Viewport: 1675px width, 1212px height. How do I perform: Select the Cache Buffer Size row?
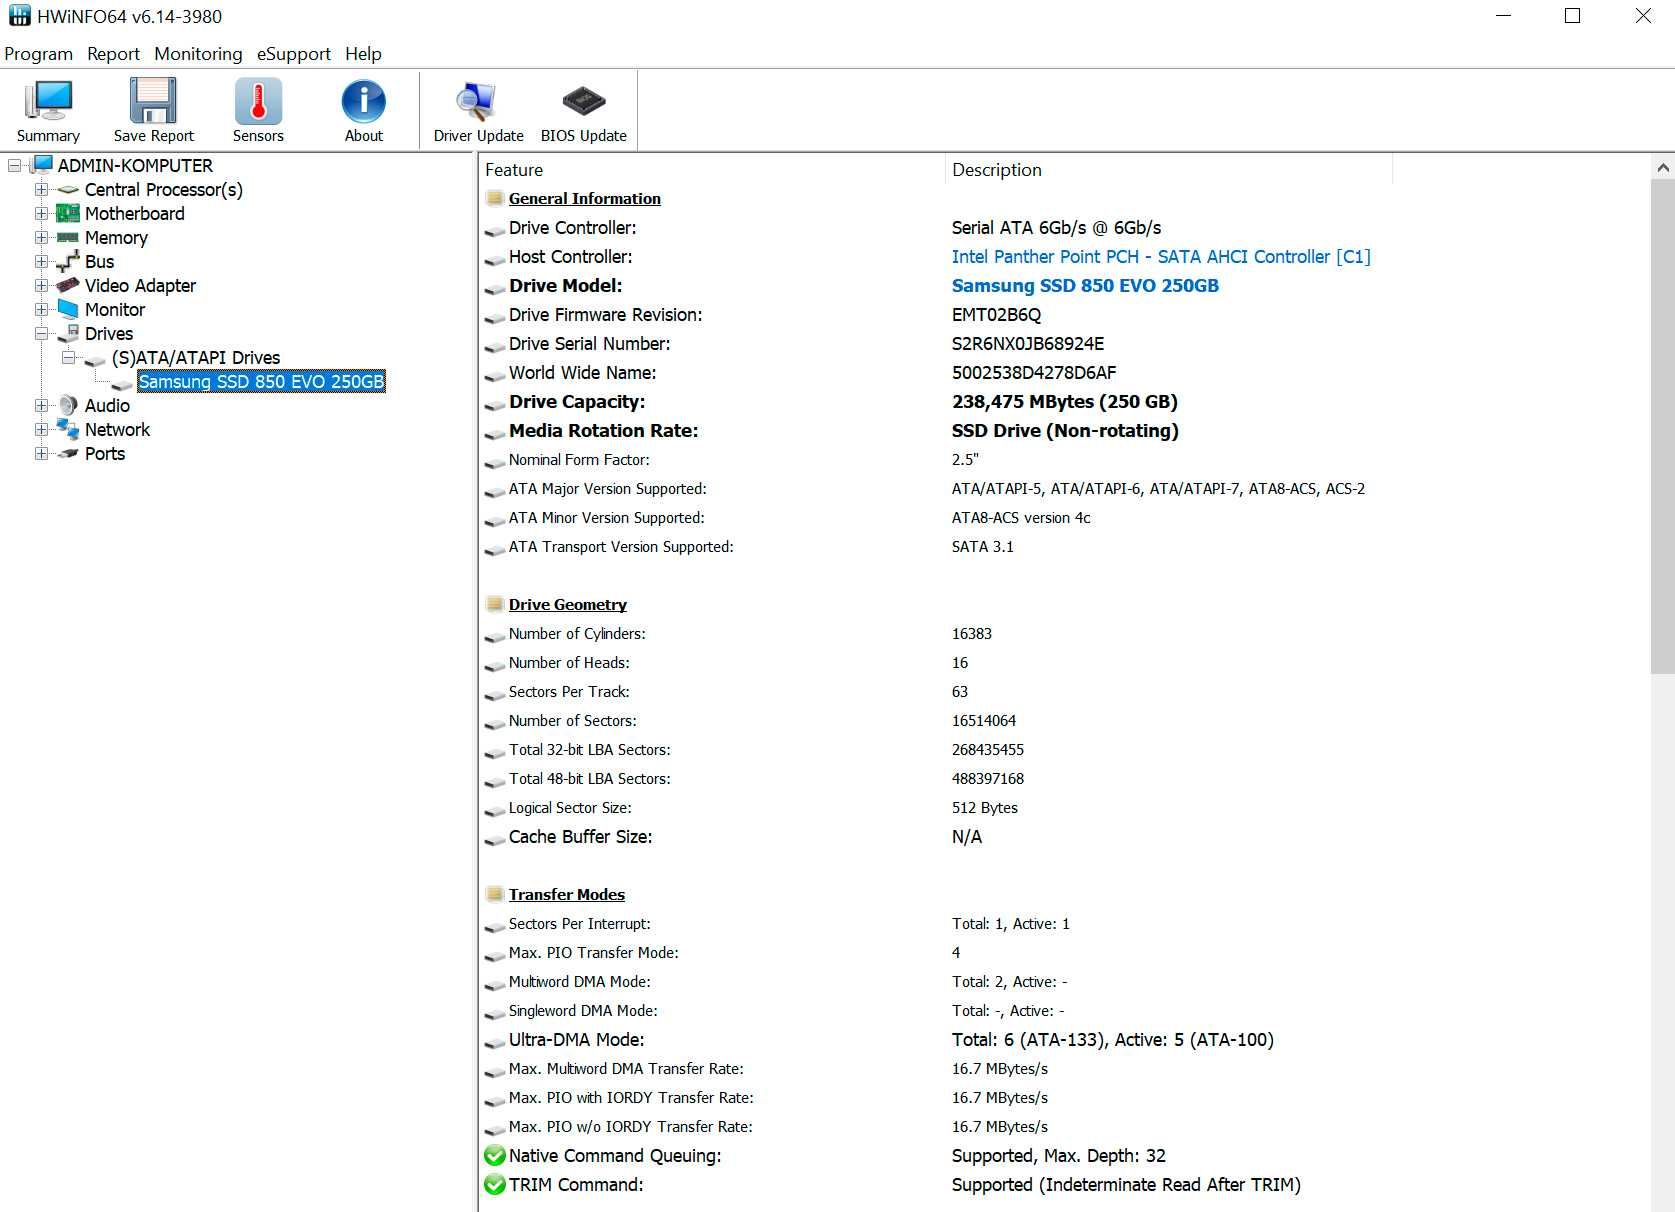point(1065,837)
